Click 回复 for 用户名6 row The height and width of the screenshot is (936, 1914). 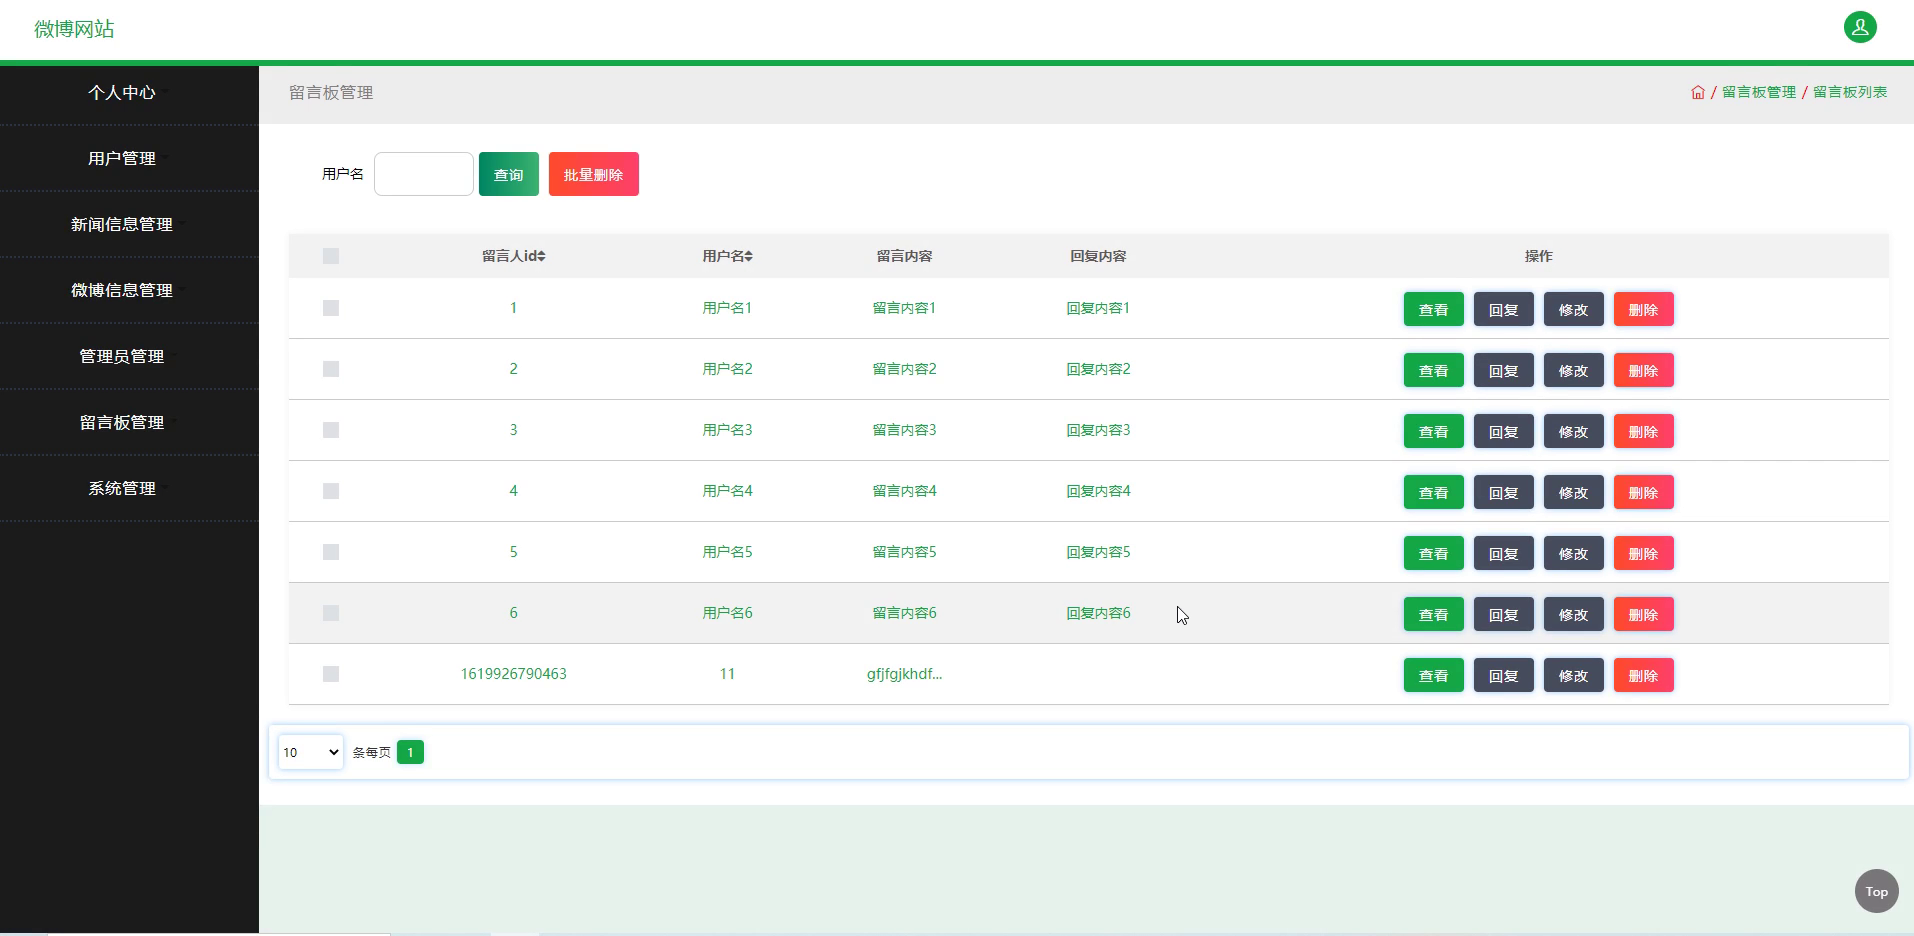click(x=1504, y=614)
